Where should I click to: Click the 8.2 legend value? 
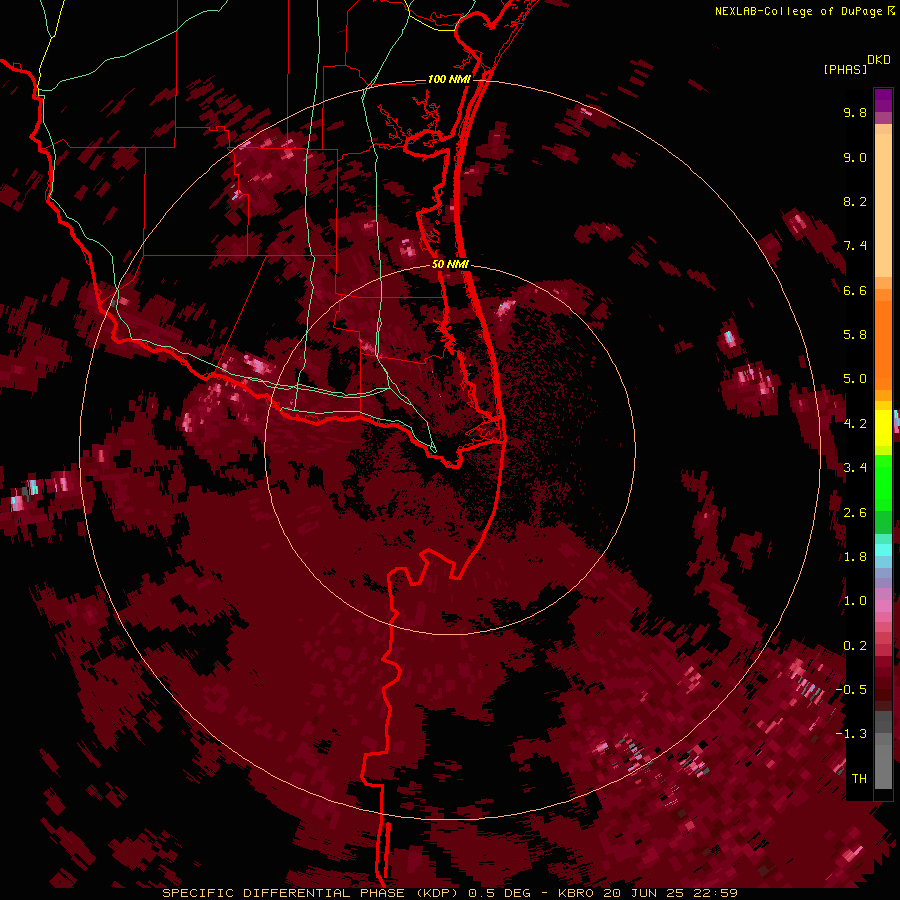pos(855,201)
